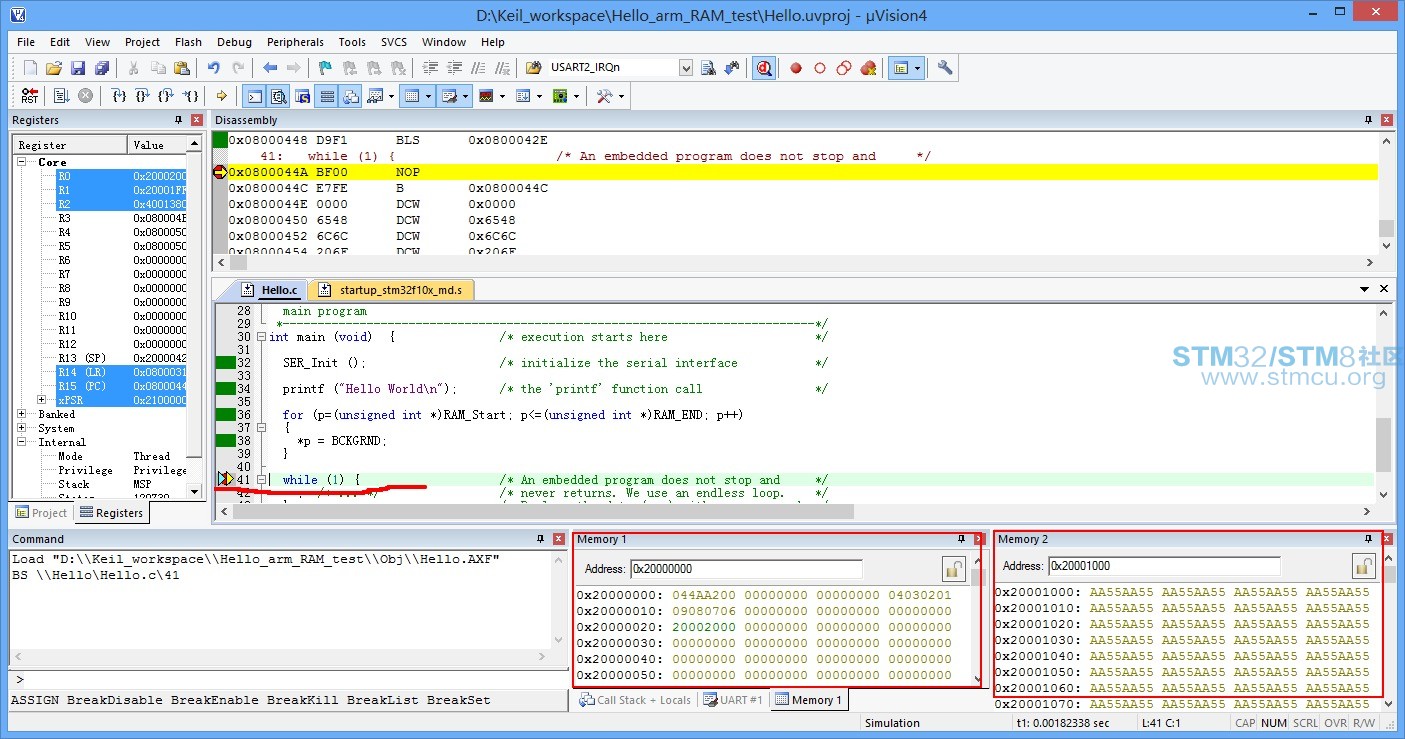Toggle the breakpoint marker at source line 41
Screen dimensions: 1405x739
click(x=225, y=480)
